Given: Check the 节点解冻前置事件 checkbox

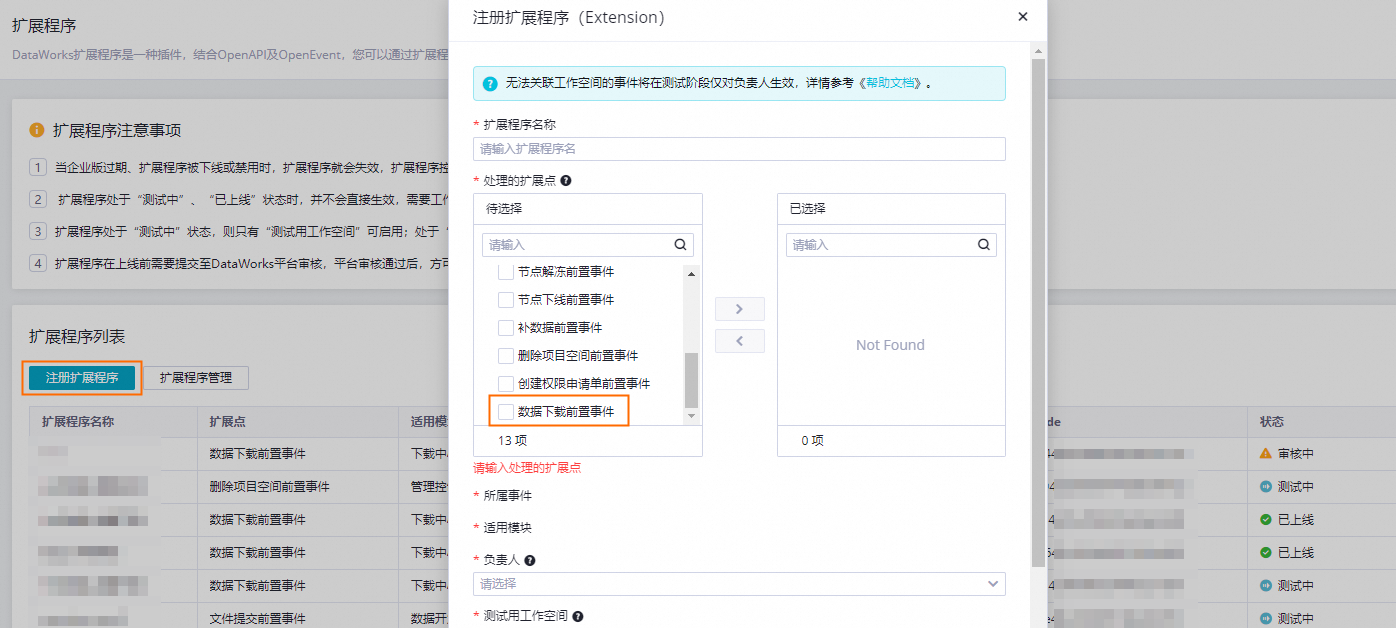Looking at the screenshot, I should [x=506, y=272].
